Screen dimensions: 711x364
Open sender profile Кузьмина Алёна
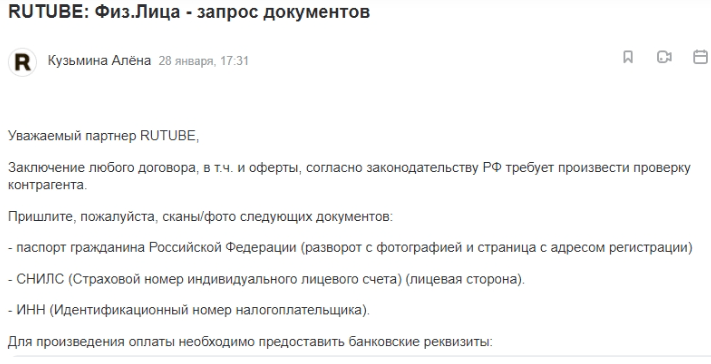(x=99, y=60)
